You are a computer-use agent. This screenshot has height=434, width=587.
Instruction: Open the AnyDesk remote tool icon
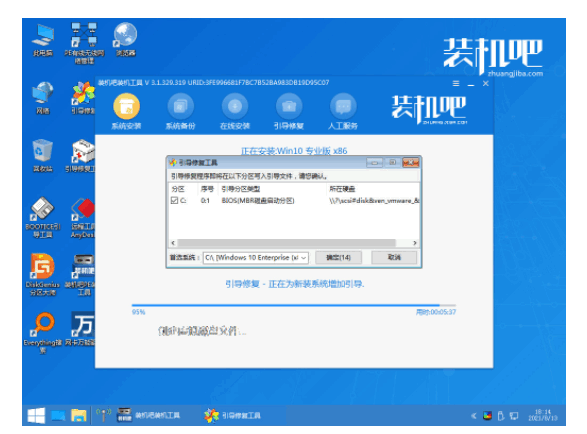tap(83, 218)
